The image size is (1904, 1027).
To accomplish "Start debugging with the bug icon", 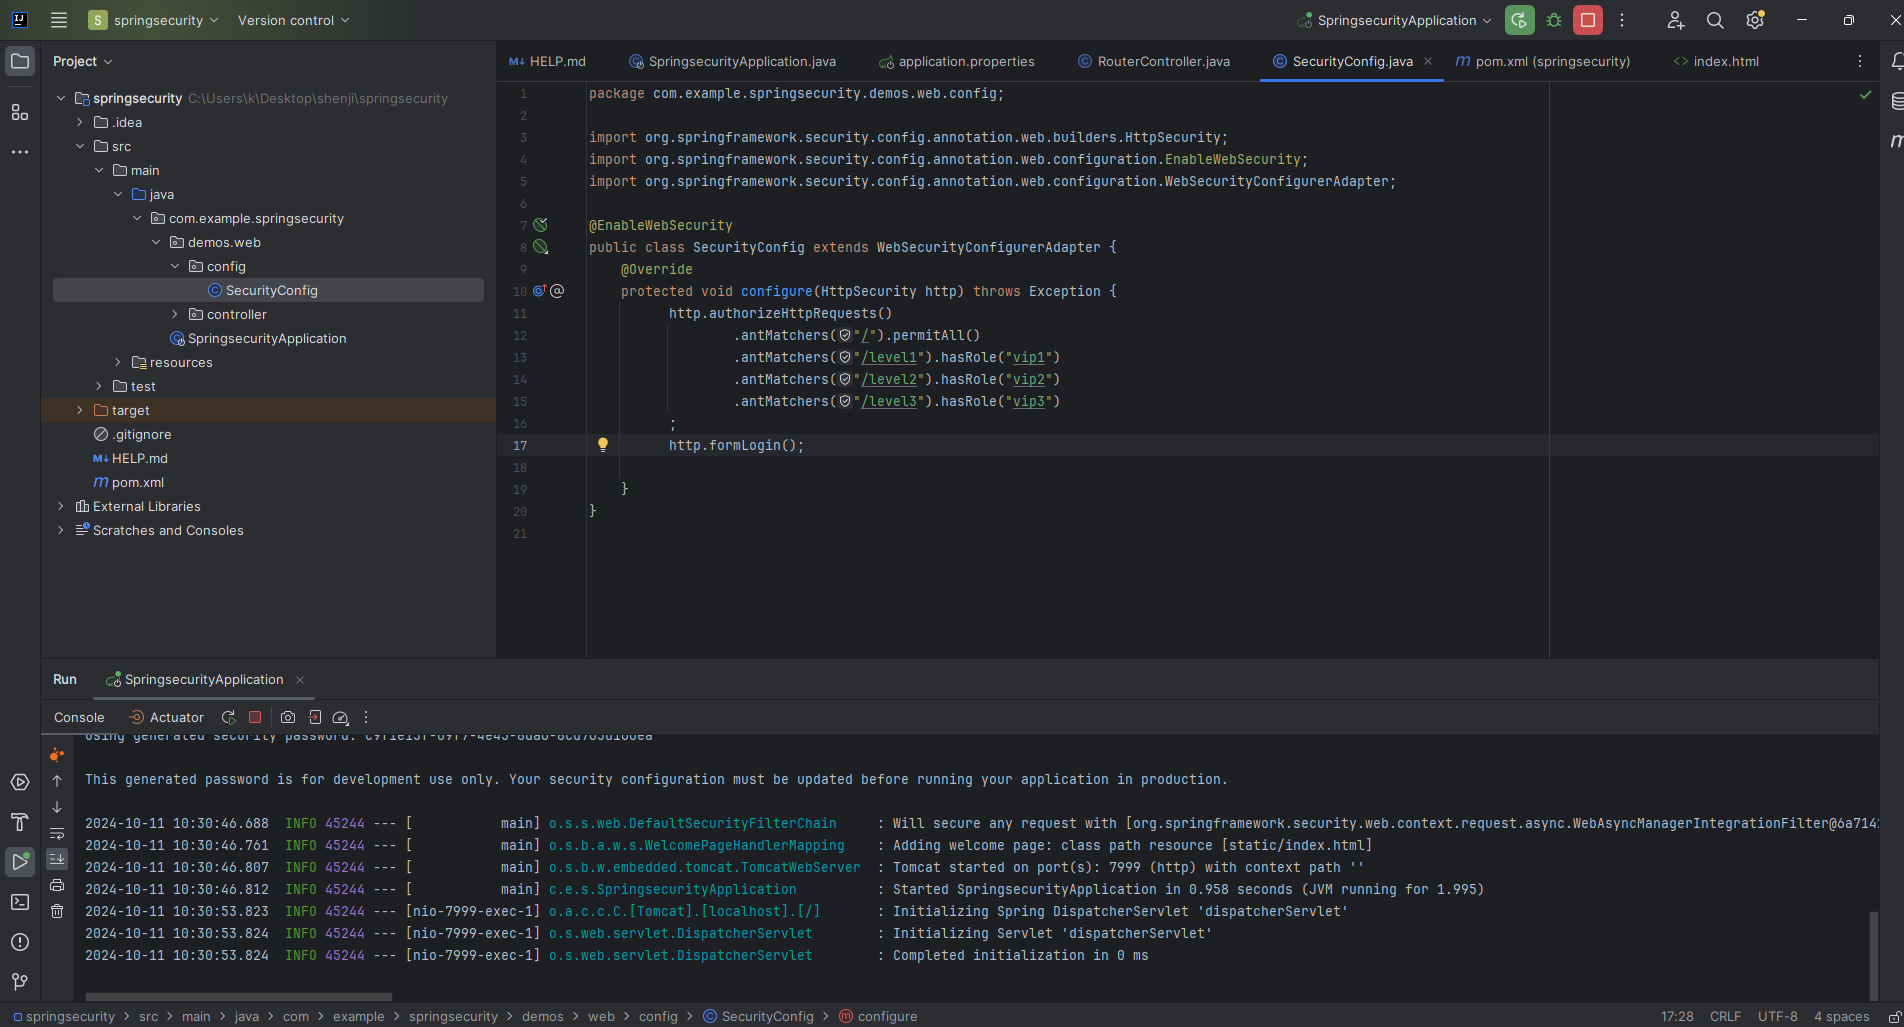I will click(x=1554, y=20).
